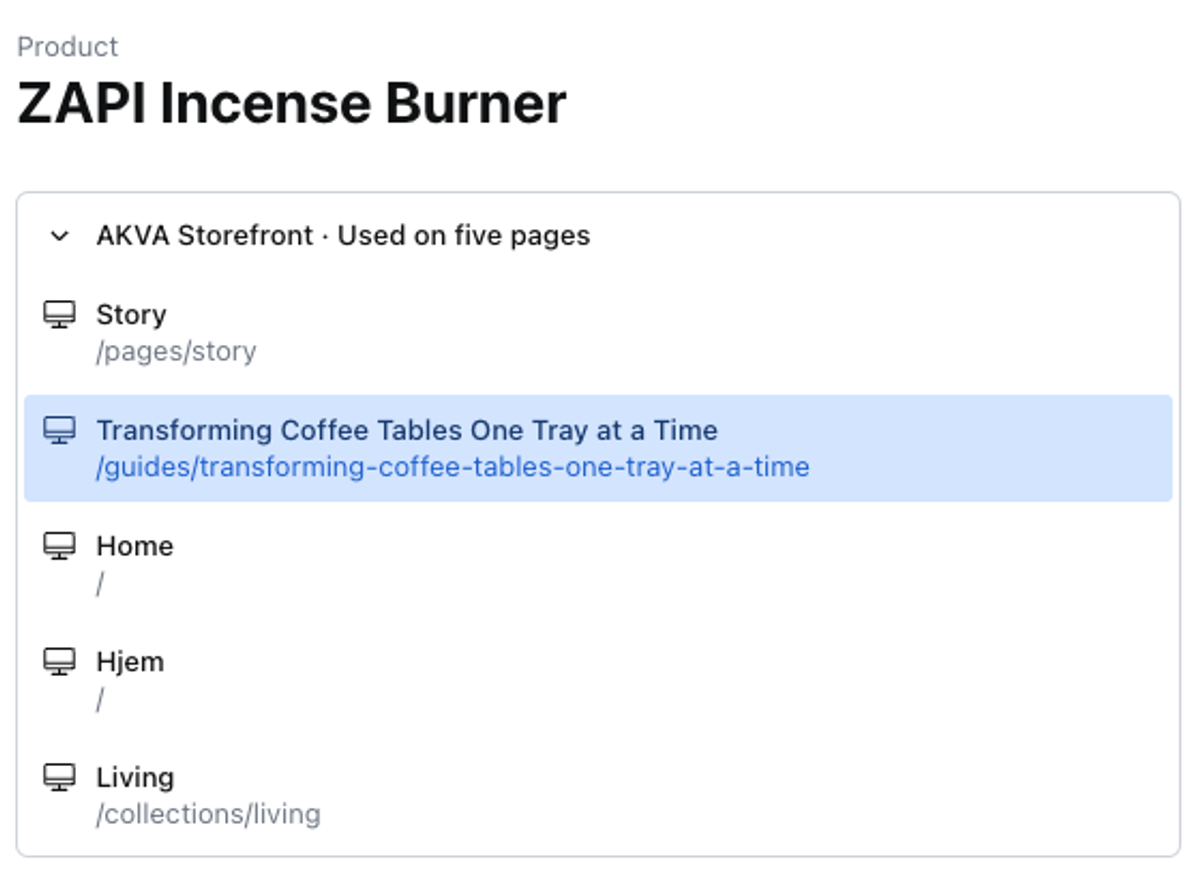
Task: Click the monitor icon beside Hjem
Action: click(60, 662)
